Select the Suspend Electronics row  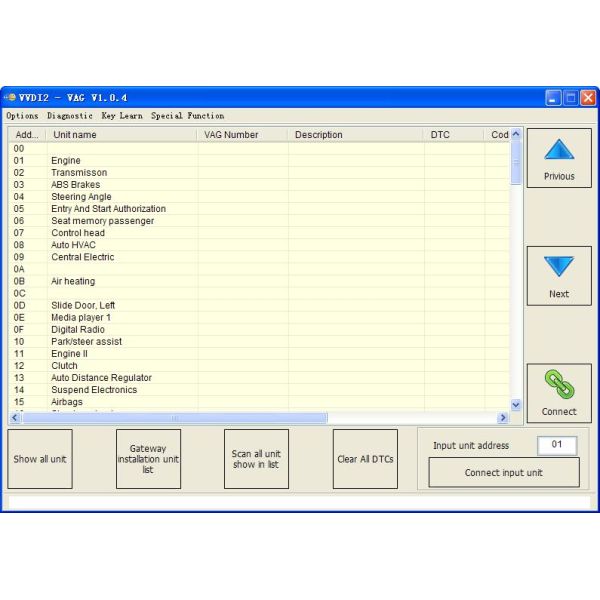[259, 390]
